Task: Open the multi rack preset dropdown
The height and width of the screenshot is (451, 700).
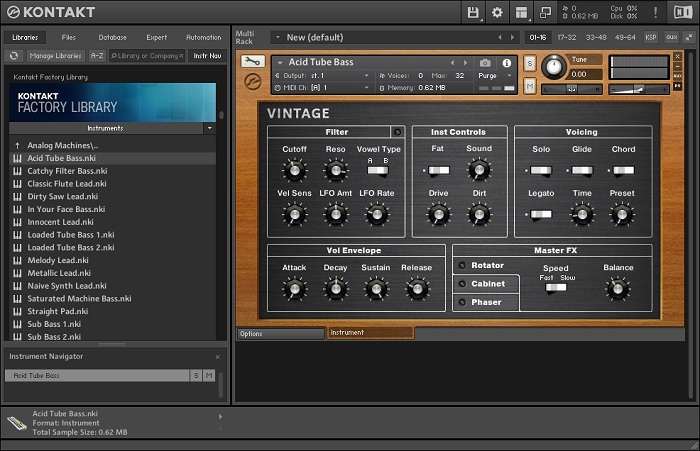Action: pos(278,38)
